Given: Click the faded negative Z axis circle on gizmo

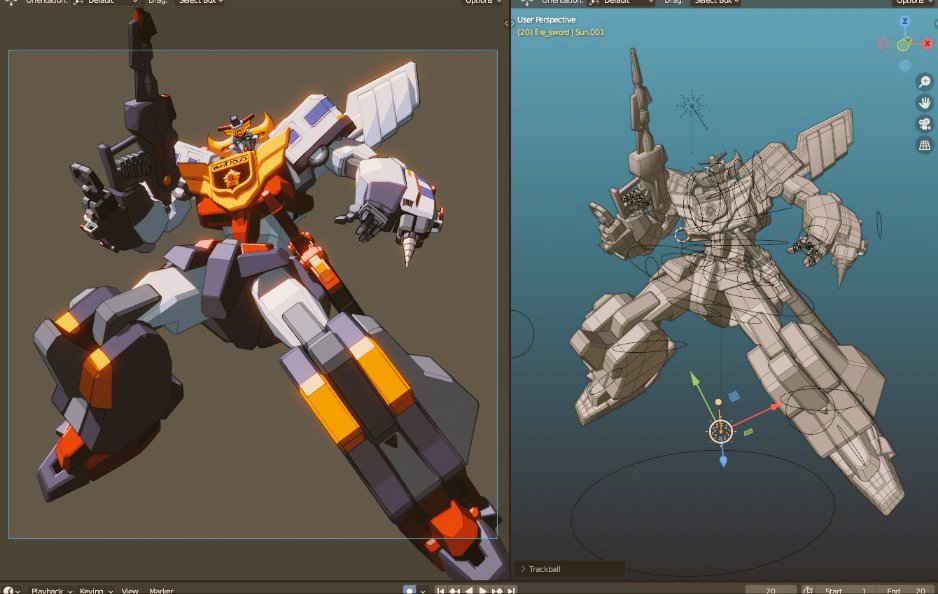Looking at the screenshot, I should point(904,65).
